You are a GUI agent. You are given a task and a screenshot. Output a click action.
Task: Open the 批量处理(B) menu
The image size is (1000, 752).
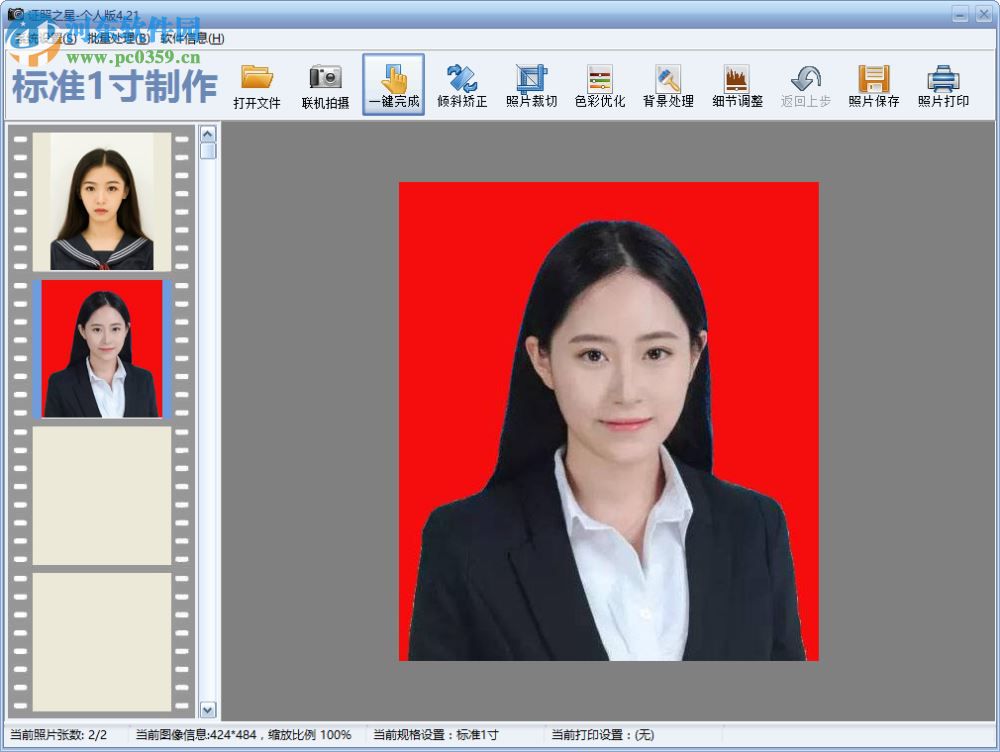click(x=117, y=38)
